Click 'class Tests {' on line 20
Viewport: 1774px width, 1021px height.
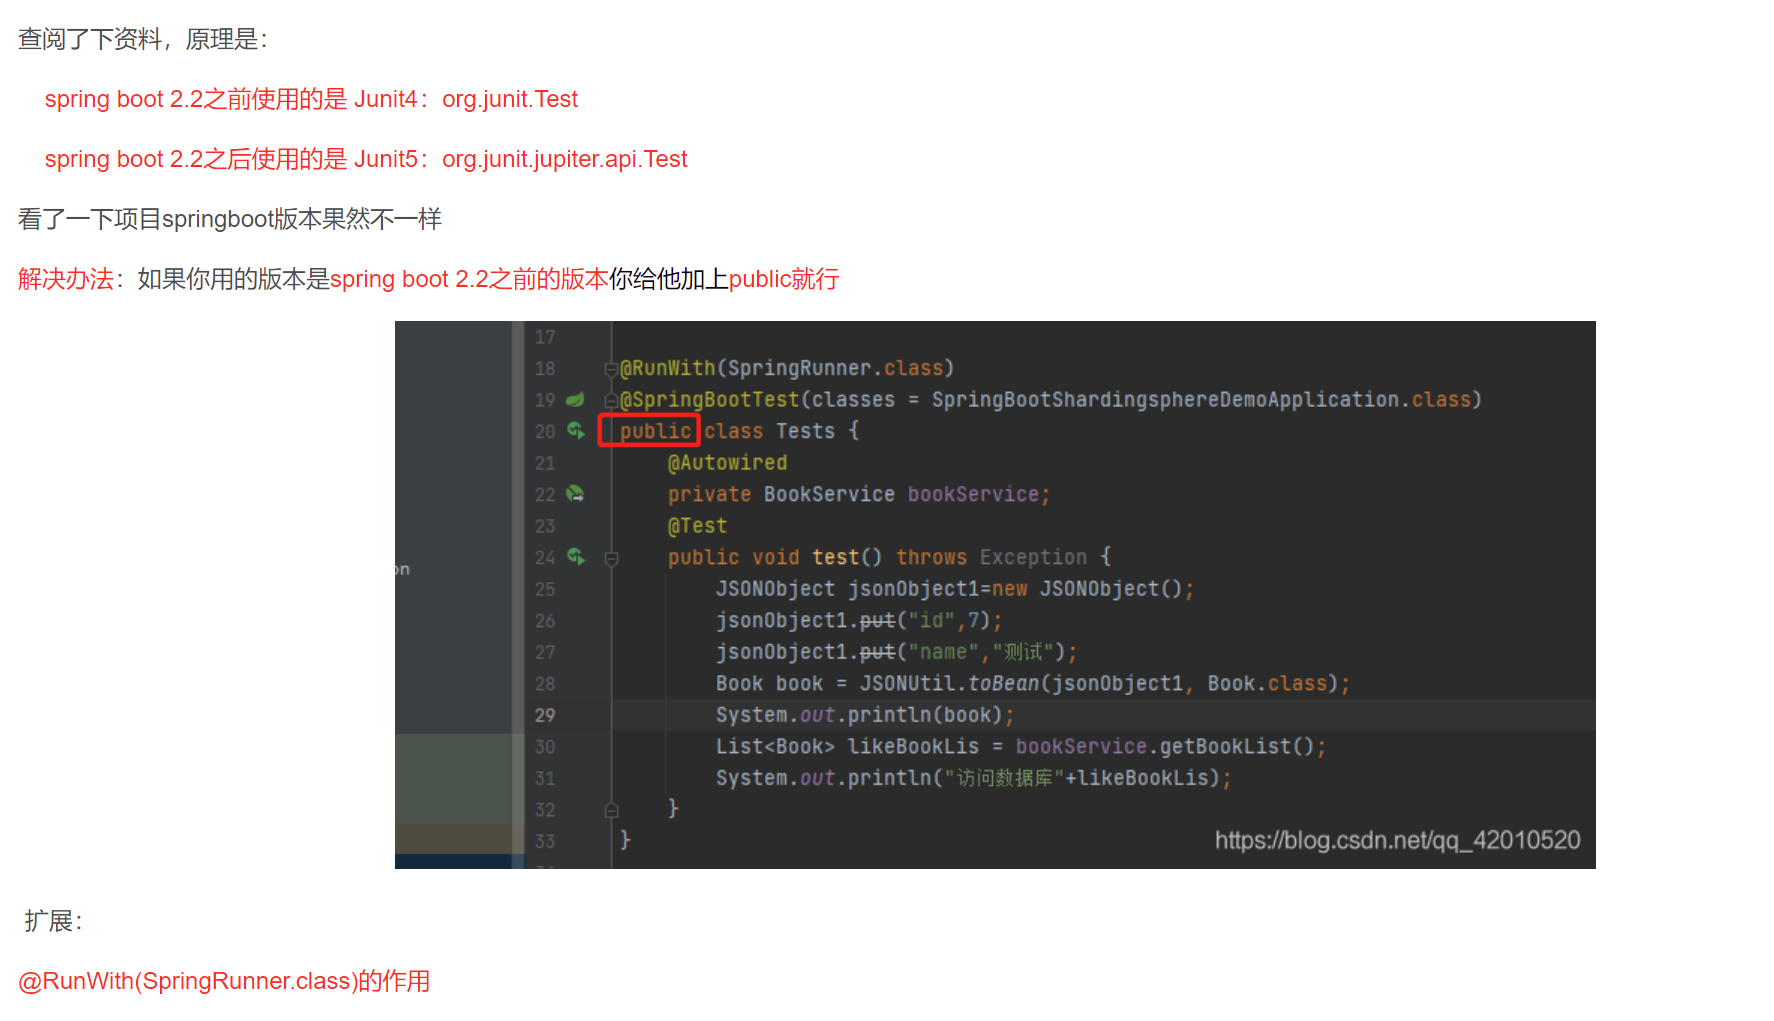(781, 431)
